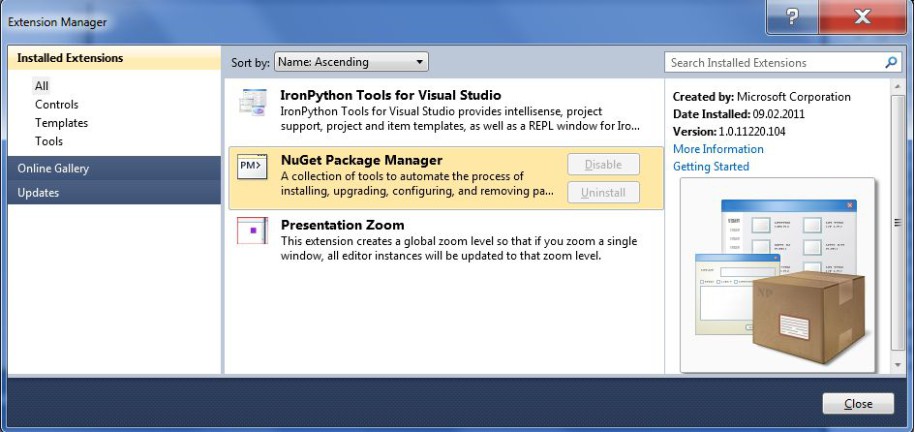Select the Templates category
915x432 pixels.
point(61,123)
